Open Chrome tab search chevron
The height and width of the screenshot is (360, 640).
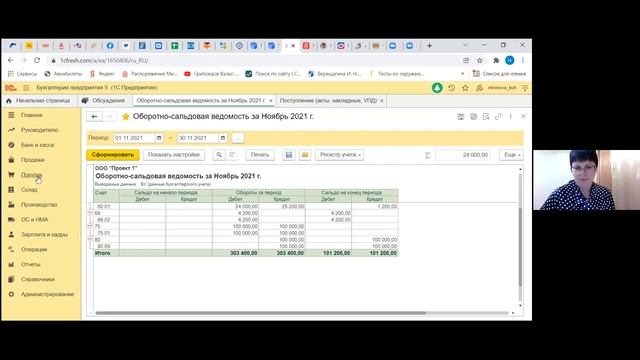[465, 45]
